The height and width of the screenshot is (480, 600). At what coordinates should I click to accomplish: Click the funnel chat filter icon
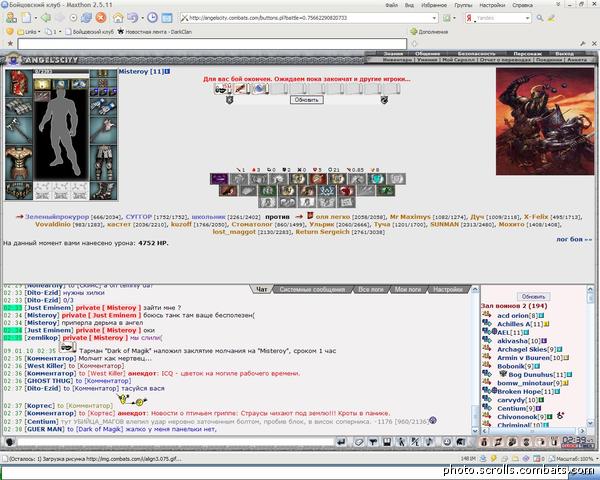373,442
